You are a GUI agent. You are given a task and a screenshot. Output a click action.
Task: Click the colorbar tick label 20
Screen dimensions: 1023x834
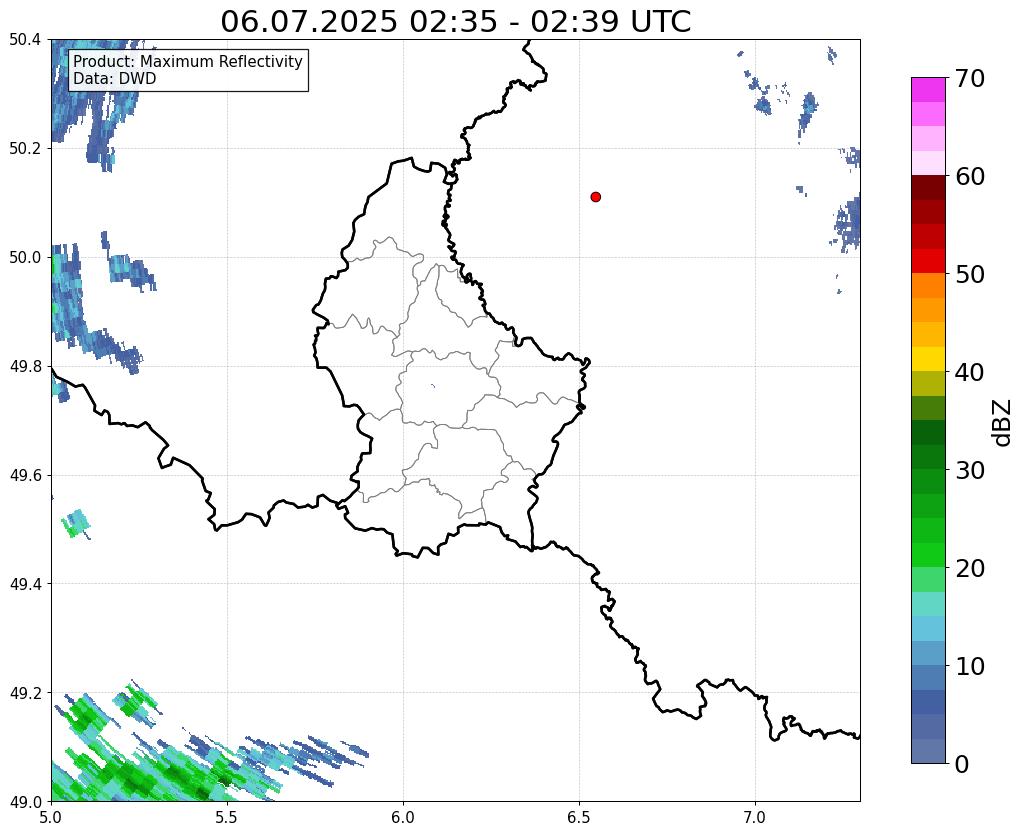coord(969,568)
